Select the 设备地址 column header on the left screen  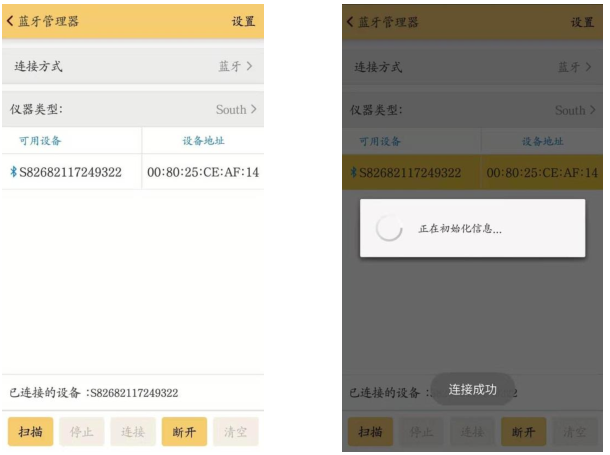pos(203,141)
